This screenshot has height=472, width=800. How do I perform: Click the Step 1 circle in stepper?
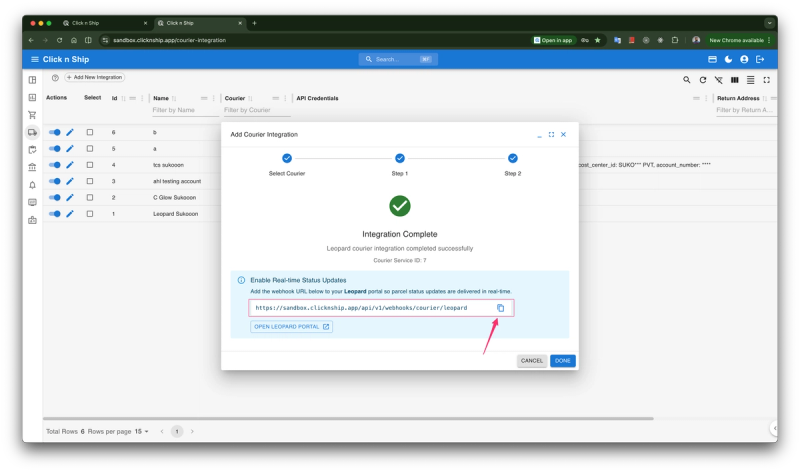click(399, 158)
